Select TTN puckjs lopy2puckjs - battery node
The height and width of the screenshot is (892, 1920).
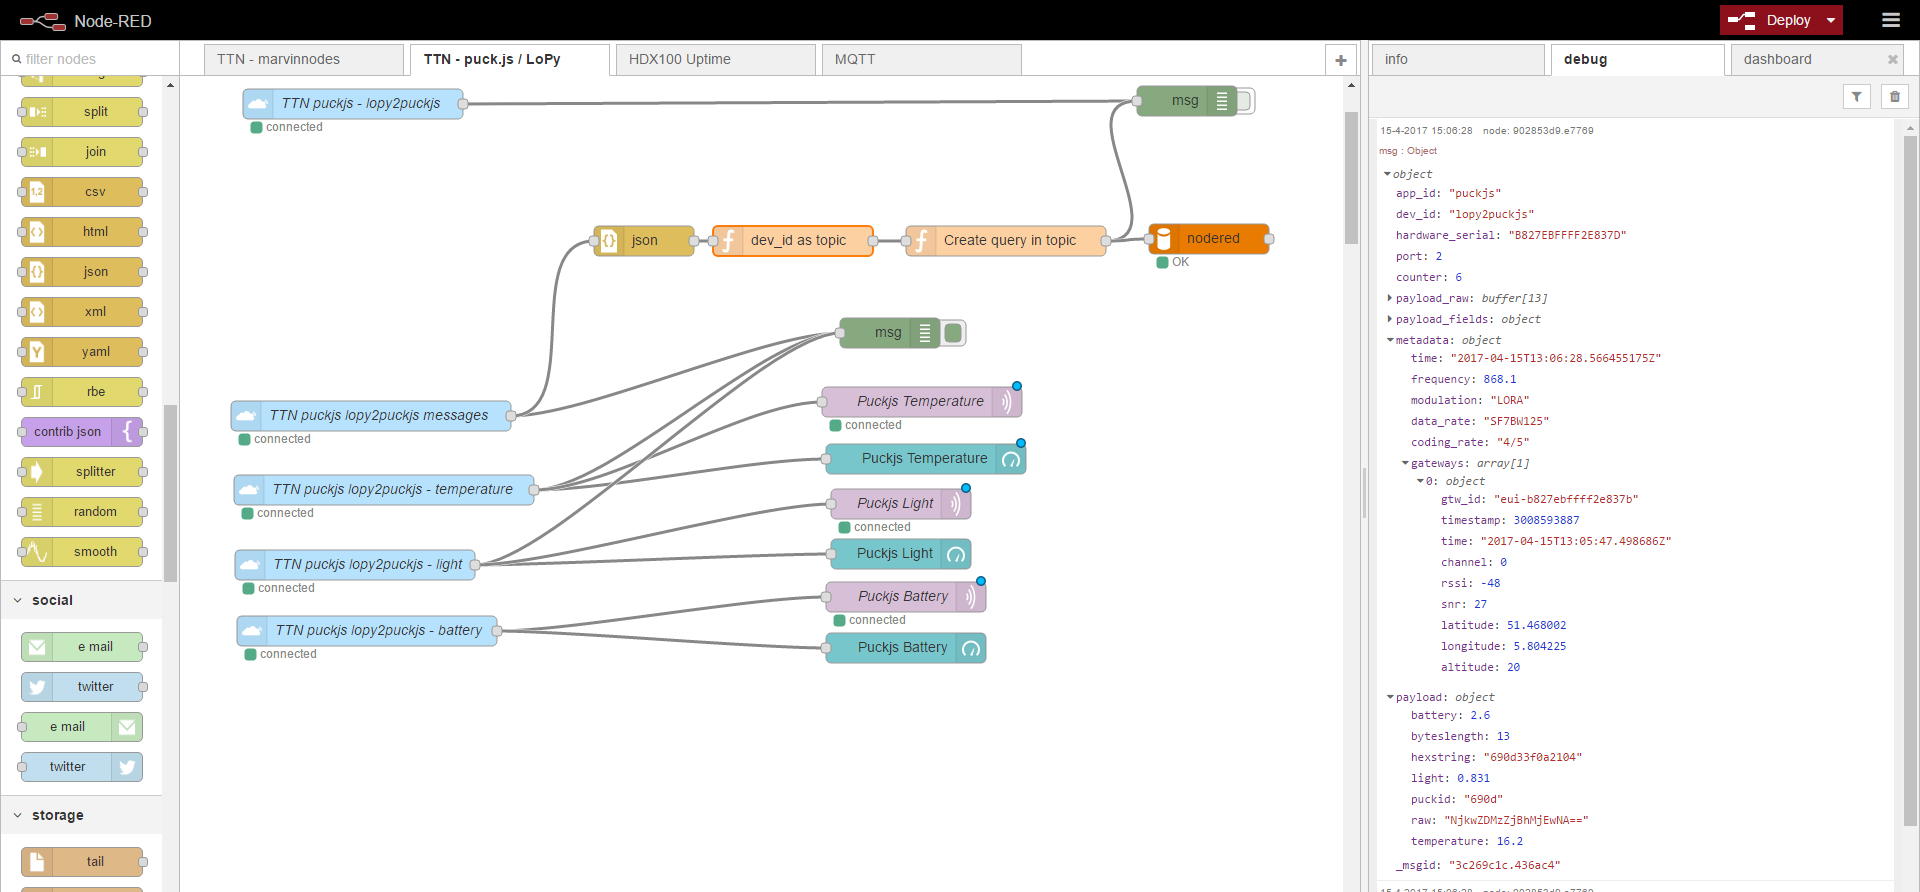(367, 631)
